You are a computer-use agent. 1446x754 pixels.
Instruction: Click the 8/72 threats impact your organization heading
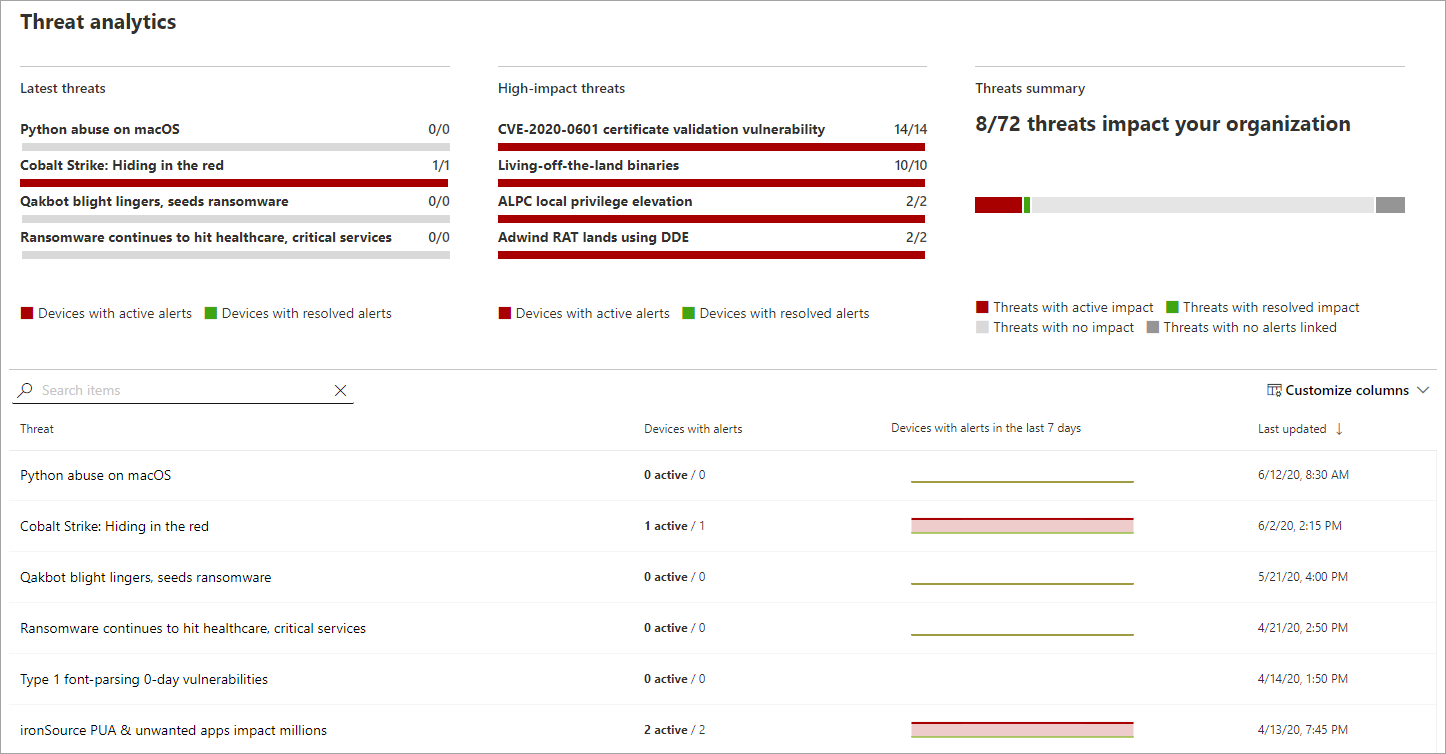[1163, 124]
